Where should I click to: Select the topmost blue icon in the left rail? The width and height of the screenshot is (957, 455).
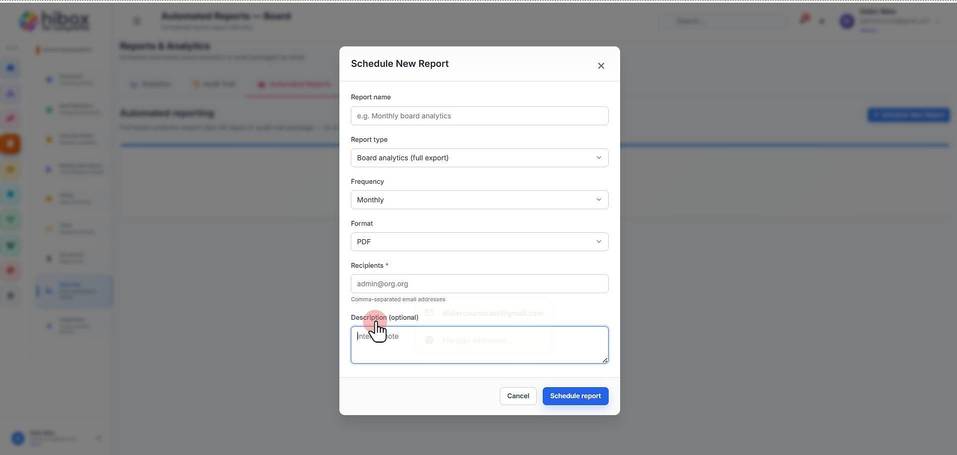click(x=10, y=68)
